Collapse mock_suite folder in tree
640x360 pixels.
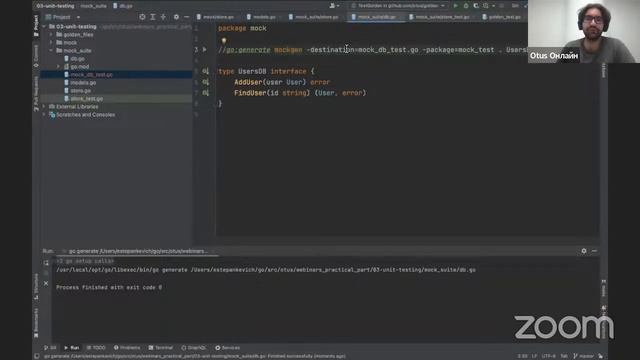pos(51,51)
